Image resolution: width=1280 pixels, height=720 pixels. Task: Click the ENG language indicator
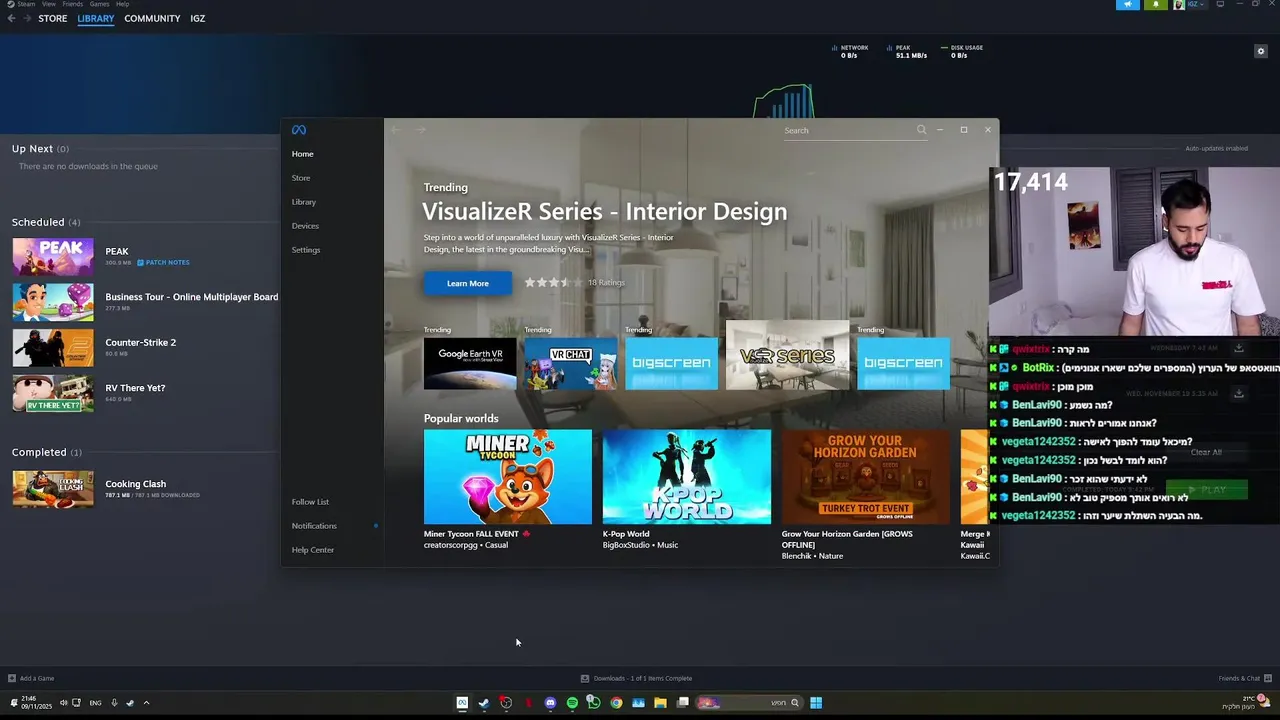pyautogui.click(x=95, y=703)
